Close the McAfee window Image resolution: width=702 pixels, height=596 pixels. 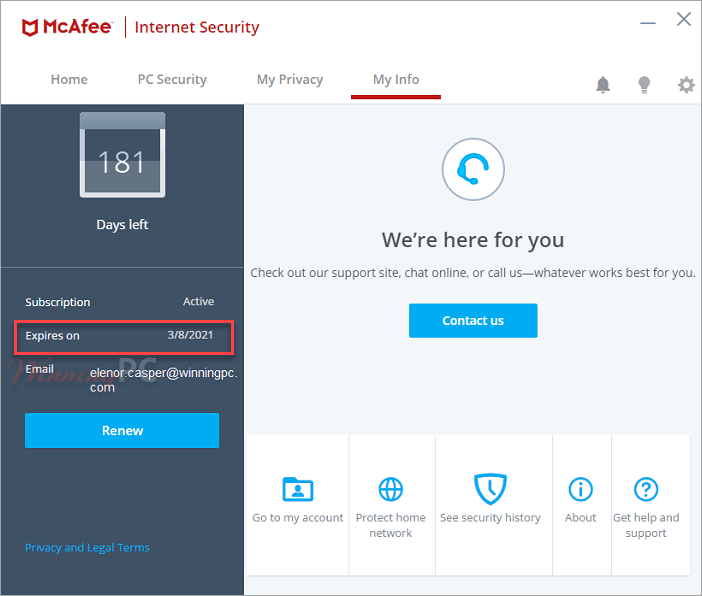tap(684, 19)
